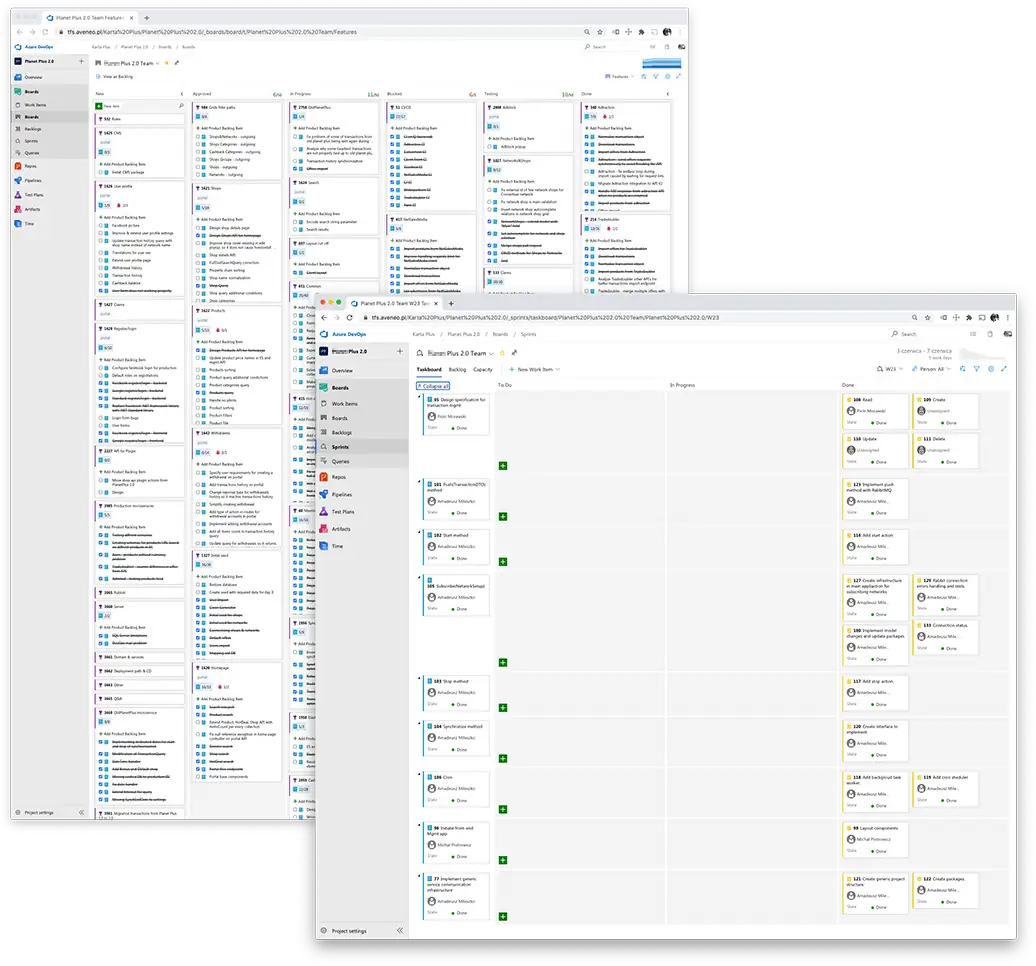Open Pipelines in the sprint window sidebar
Image resolution: width=1036 pixels, height=966 pixels.
click(340, 494)
